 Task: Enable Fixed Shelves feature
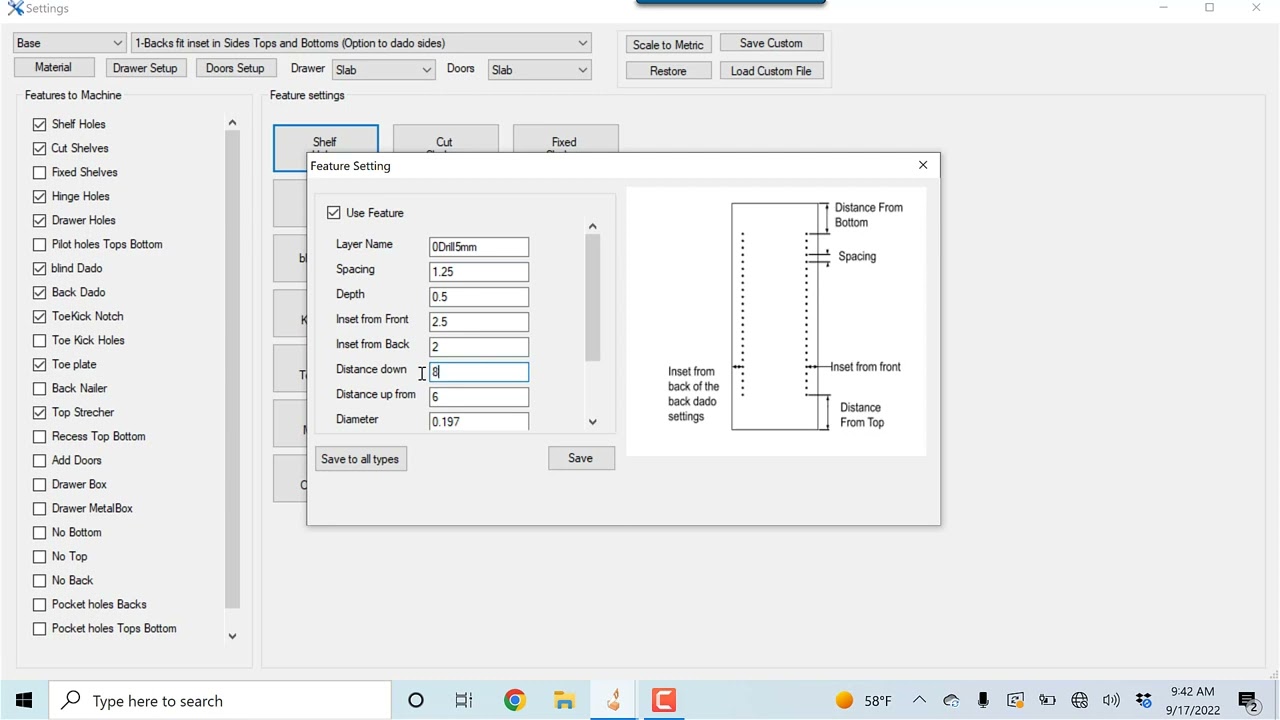tap(39, 172)
